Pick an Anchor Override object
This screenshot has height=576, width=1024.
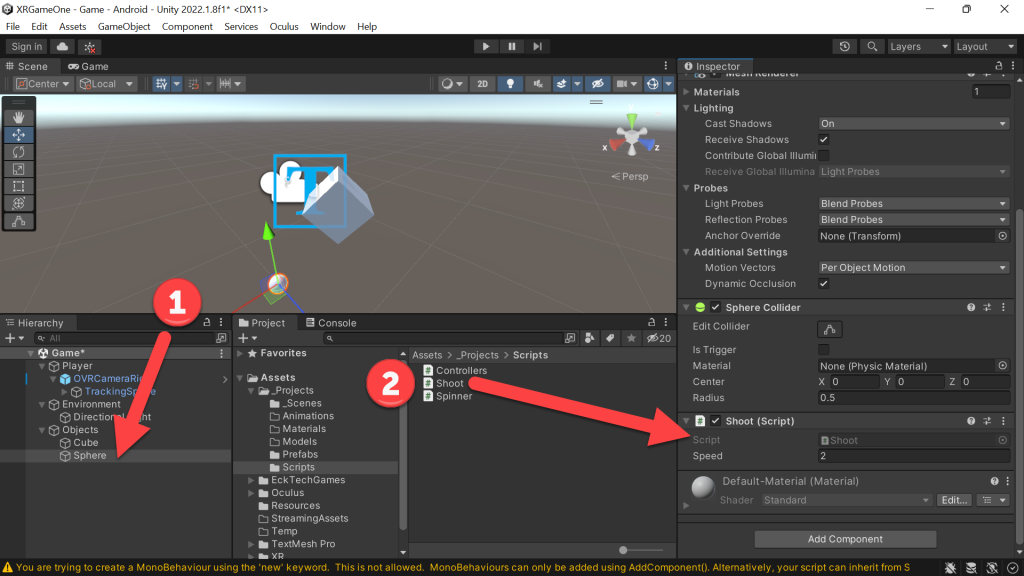[x=1002, y=236]
